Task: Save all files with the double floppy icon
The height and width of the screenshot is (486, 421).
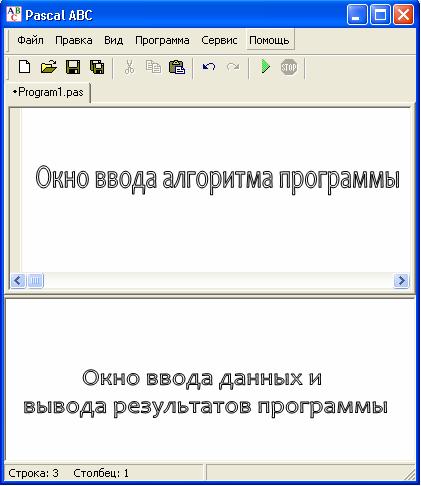Action: point(97,67)
